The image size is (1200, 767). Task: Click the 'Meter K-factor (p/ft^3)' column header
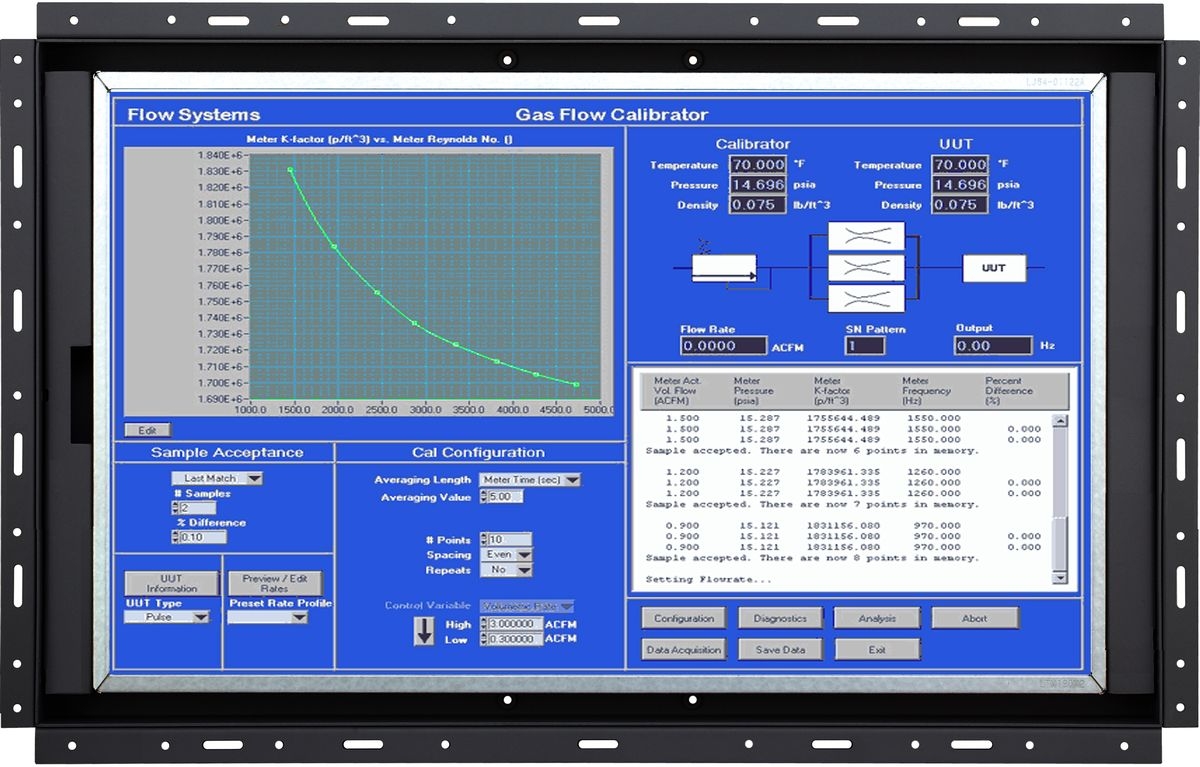[832, 391]
